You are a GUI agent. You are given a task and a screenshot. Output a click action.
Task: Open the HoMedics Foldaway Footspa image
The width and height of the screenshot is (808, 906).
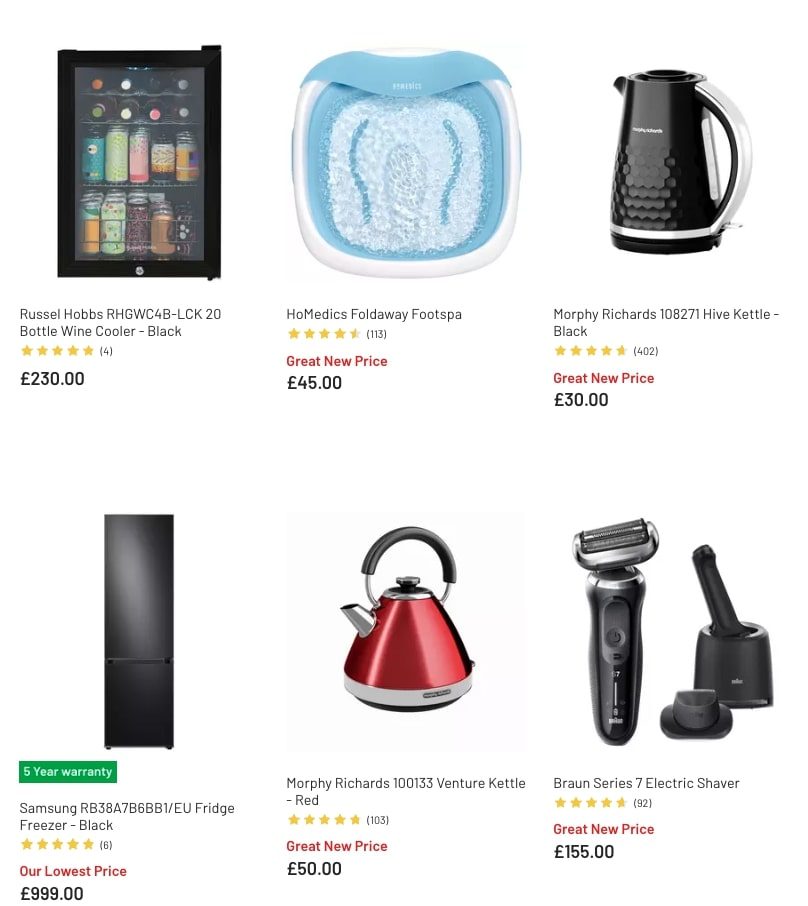[406, 162]
